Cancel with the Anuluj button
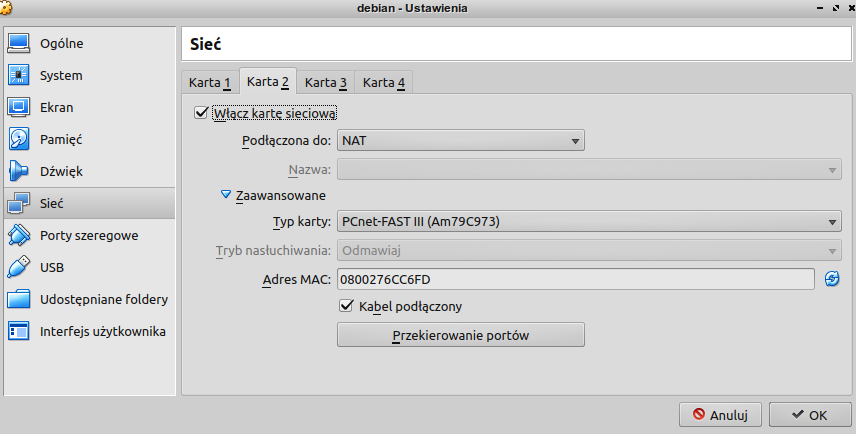Viewport: 856px width, 434px height. point(721,415)
